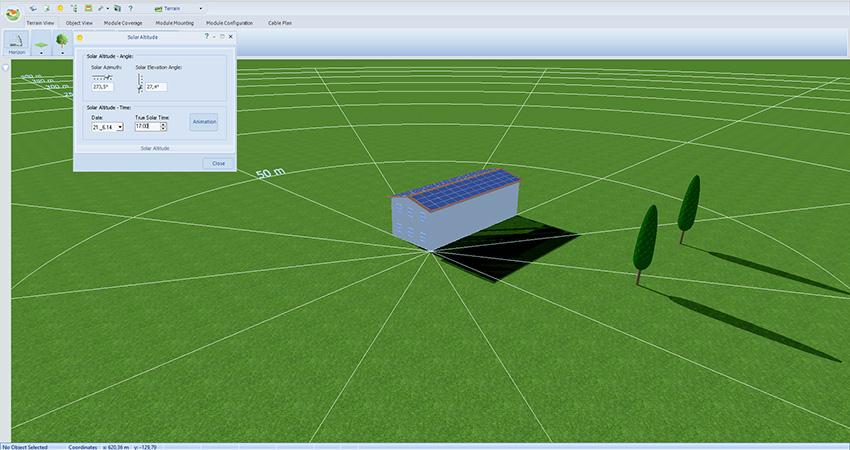Expand dropdown under terrain surface icon
850x450 pixels.
click(41, 53)
